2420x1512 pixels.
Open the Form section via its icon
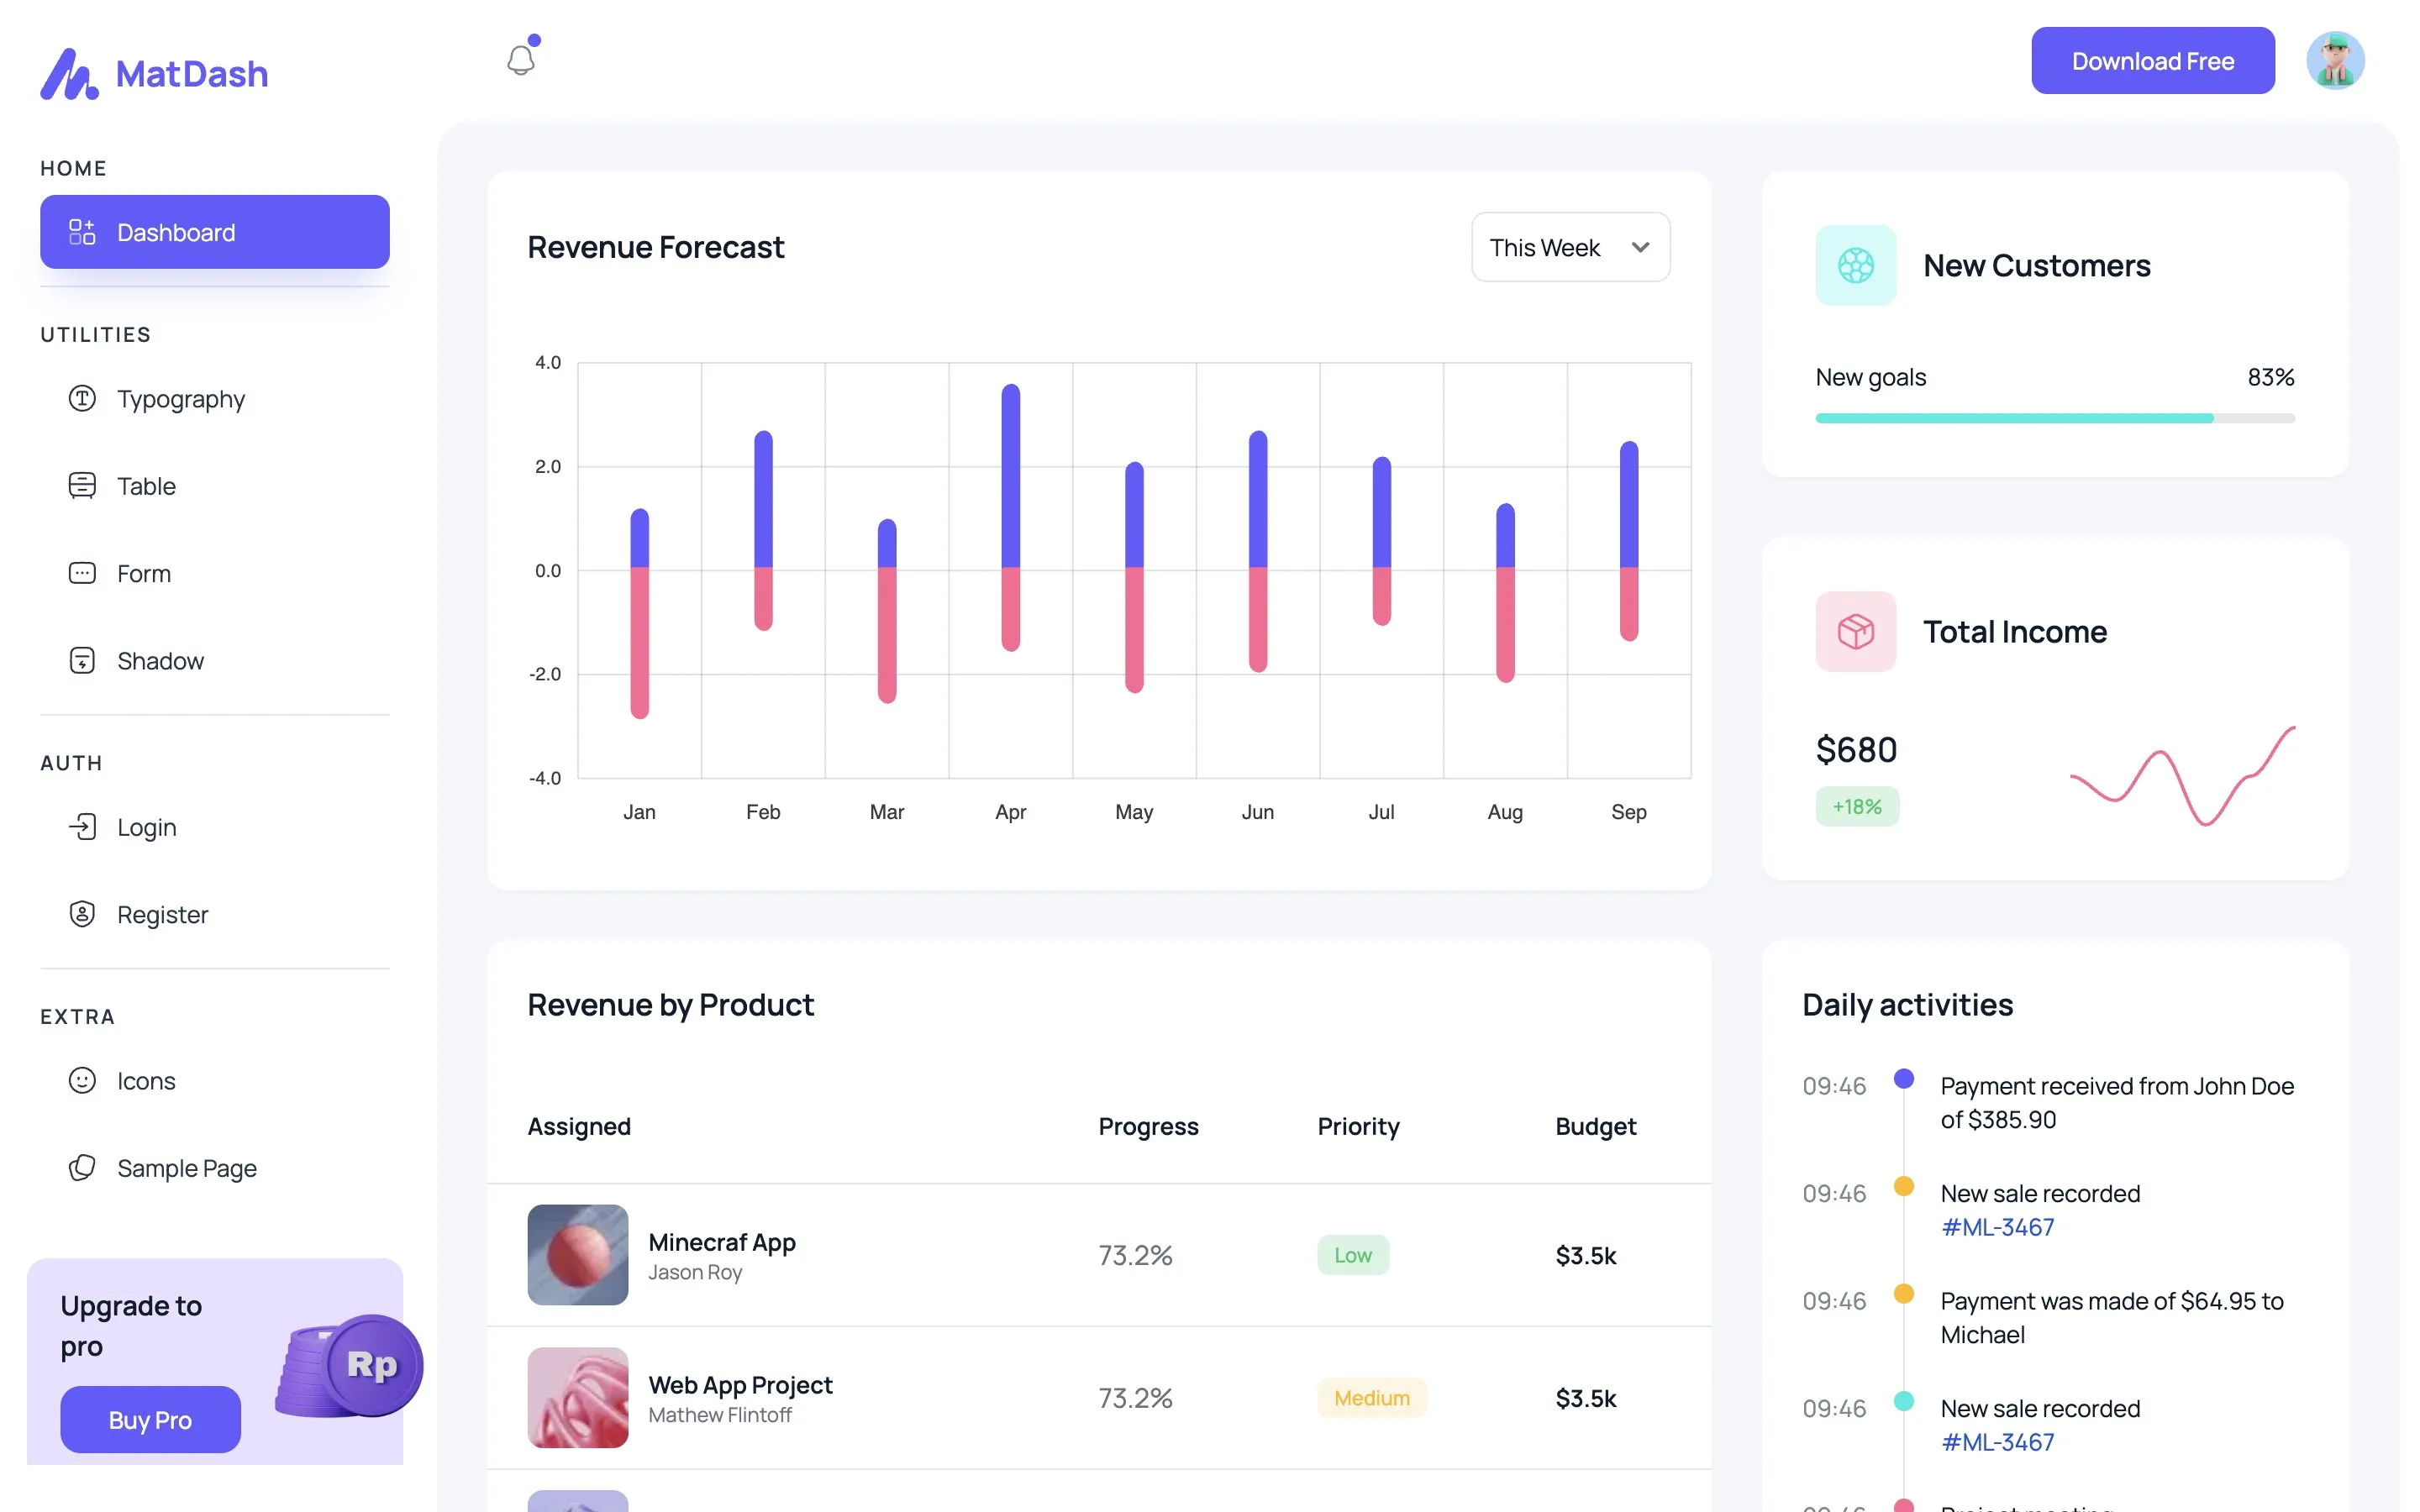coord(83,573)
